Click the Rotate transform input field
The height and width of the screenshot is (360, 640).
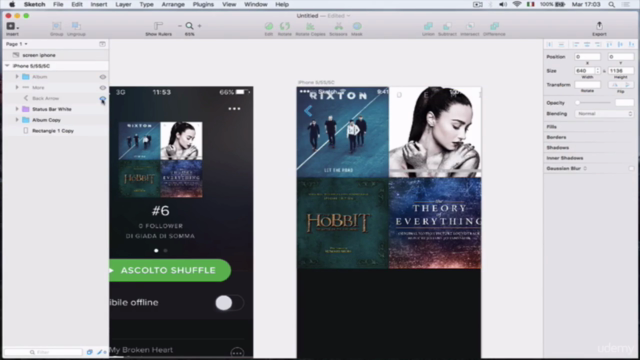click(x=587, y=84)
